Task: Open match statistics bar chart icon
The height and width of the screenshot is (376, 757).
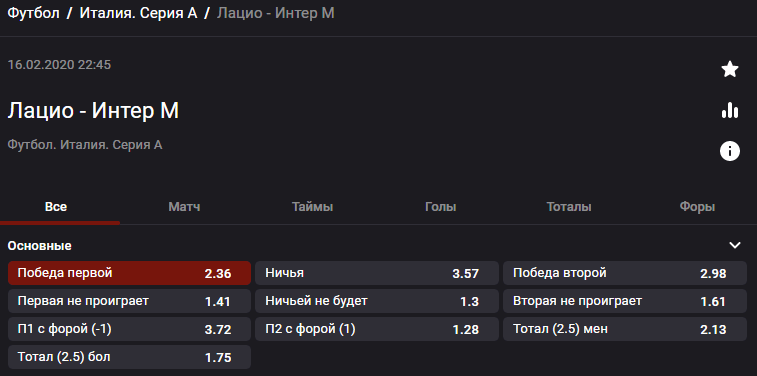Action: [729, 111]
